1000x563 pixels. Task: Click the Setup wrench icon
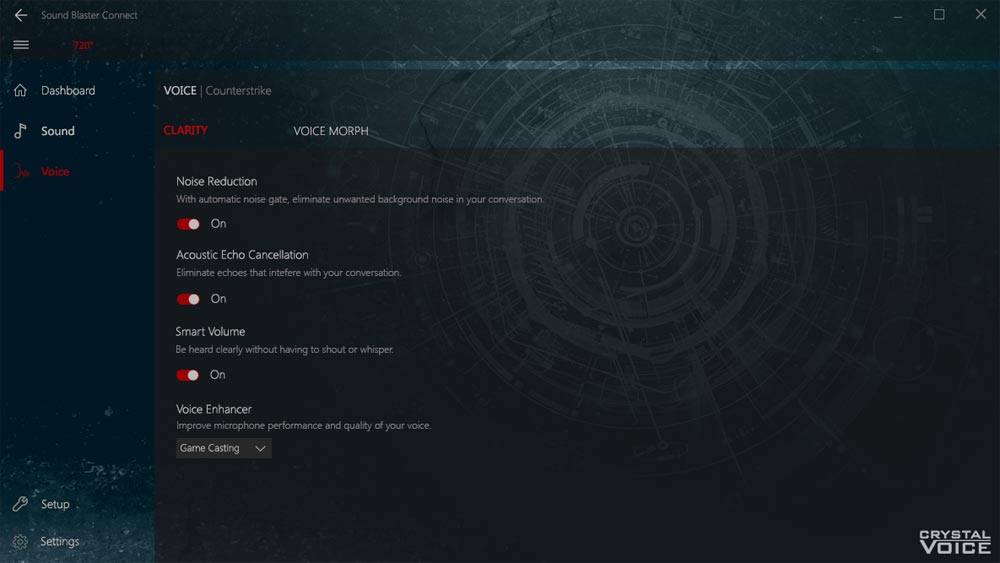point(20,504)
